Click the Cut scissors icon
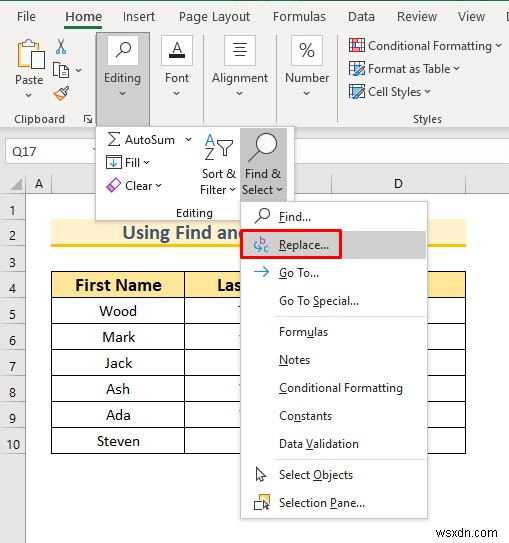Image resolution: width=509 pixels, height=543 pixels. click(61, 46)
